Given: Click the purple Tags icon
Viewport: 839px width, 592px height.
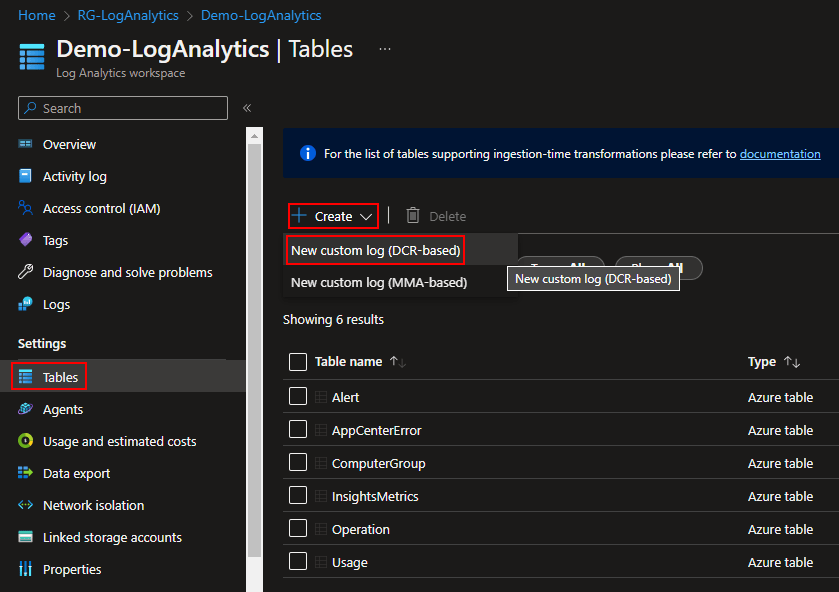Looking at the screenshot, I should [26, 240].
